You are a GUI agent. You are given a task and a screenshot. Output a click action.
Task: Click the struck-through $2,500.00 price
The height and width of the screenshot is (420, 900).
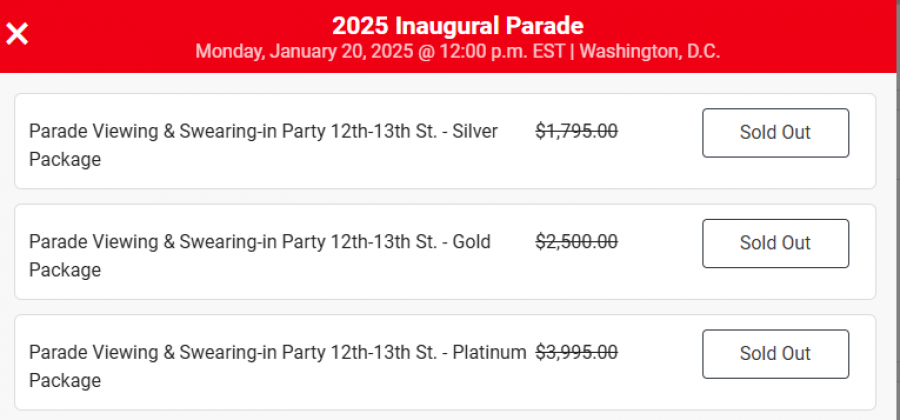(576, 242)
